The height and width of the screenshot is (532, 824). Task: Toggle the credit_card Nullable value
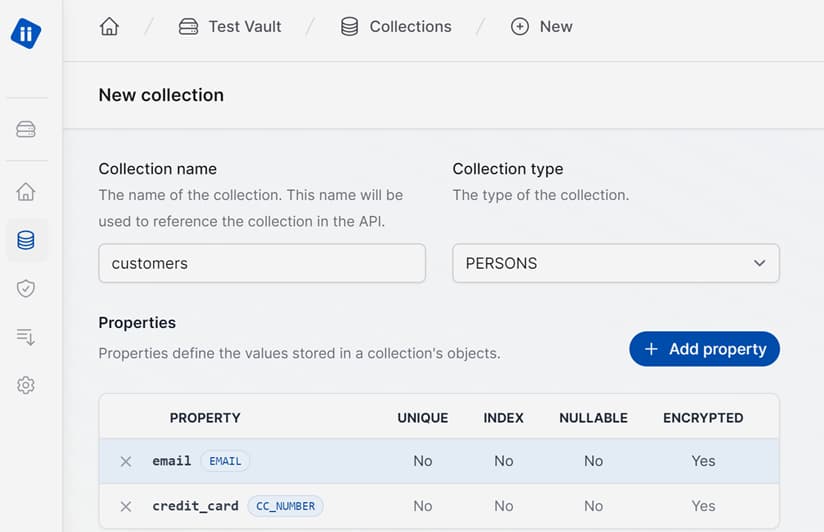pos(593,506)
